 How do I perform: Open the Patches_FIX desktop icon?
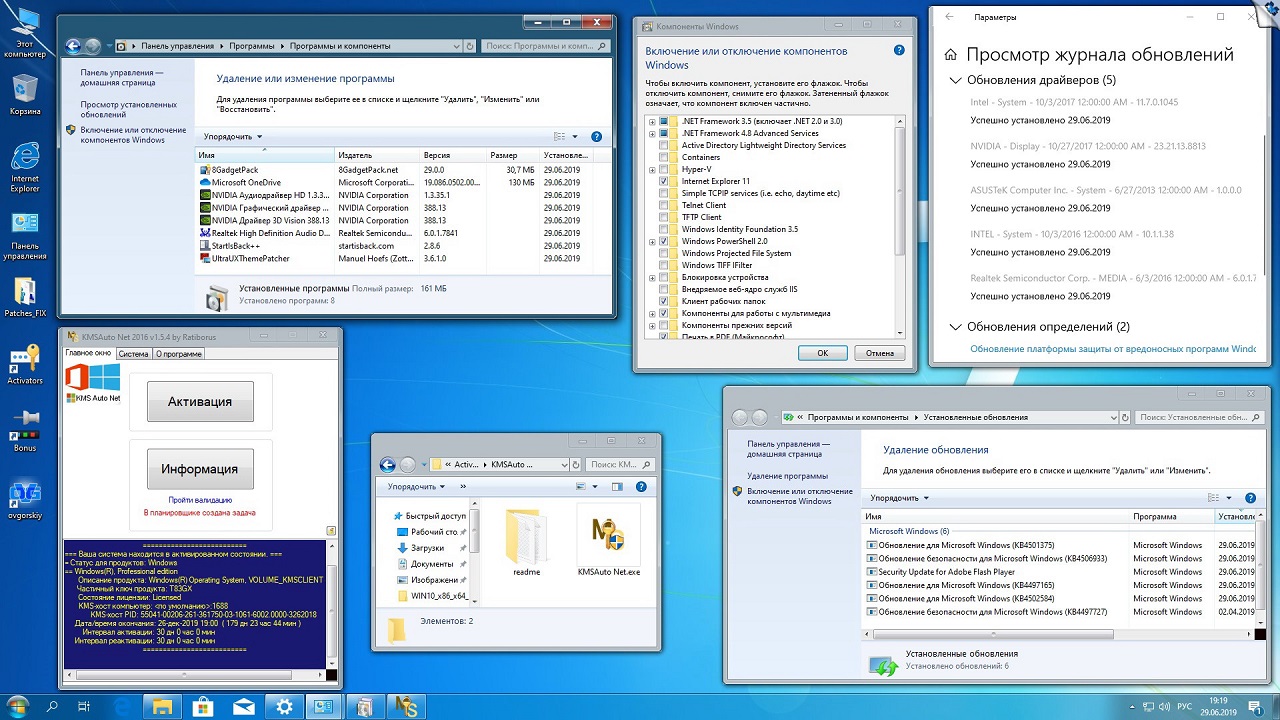point(24,292)
